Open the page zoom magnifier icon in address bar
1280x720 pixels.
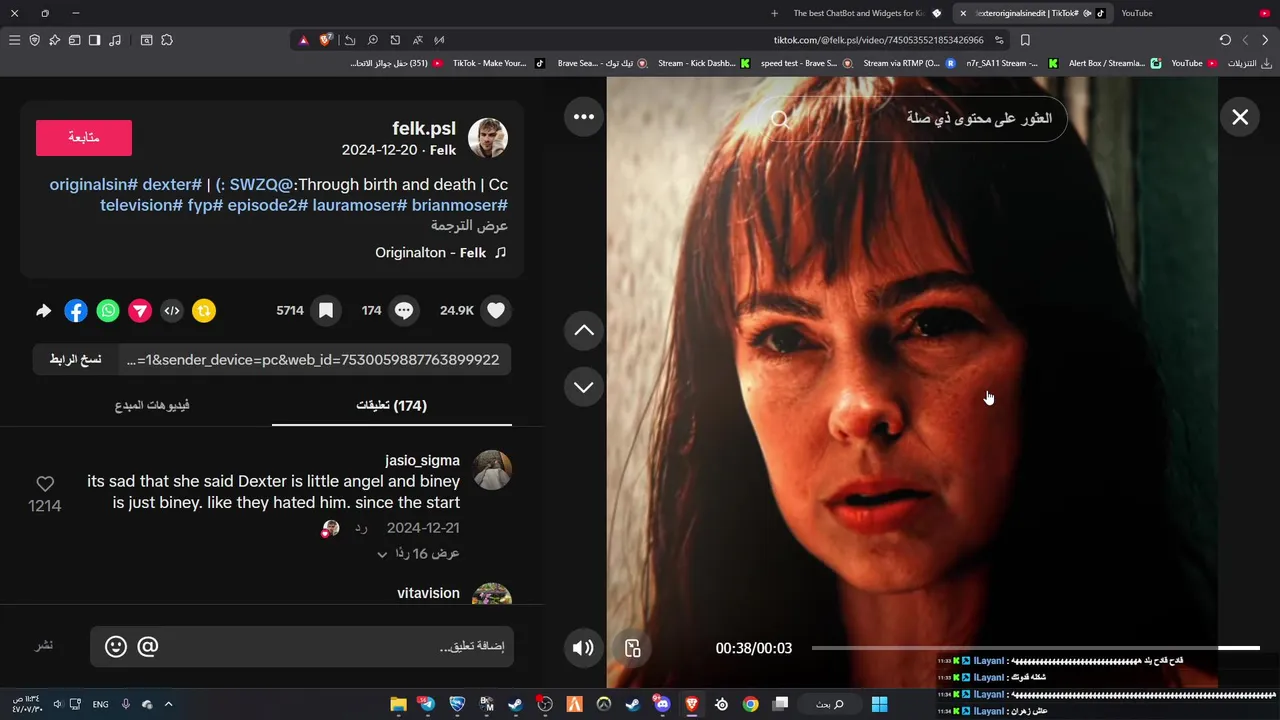pyautogui.click(x=372, y=40)
